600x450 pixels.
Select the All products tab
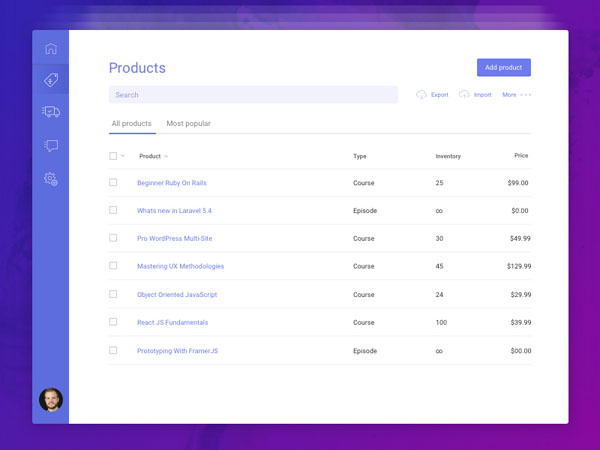pyautogui.click(x=131, y=124)
